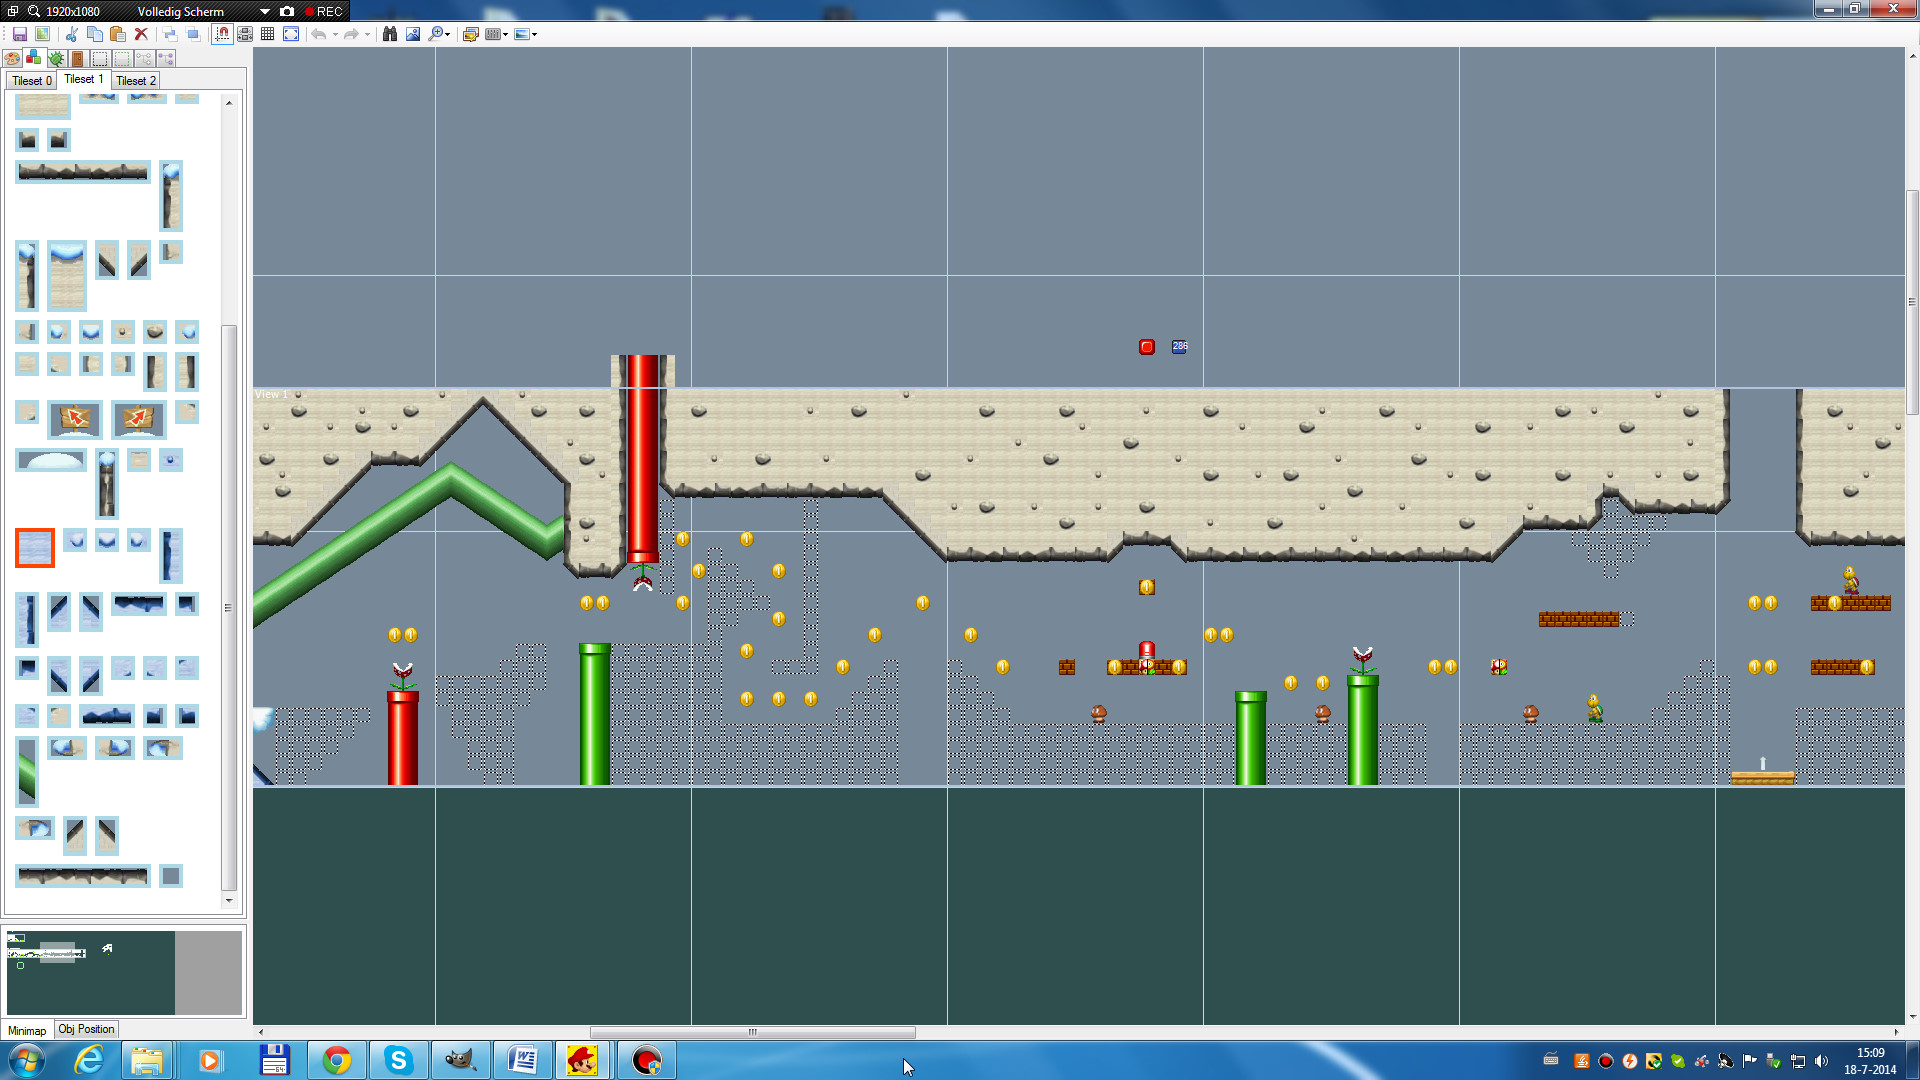Switch to the Minimap tab
This screenshot has height=1080, width=1920.
tap(27, 1030)
